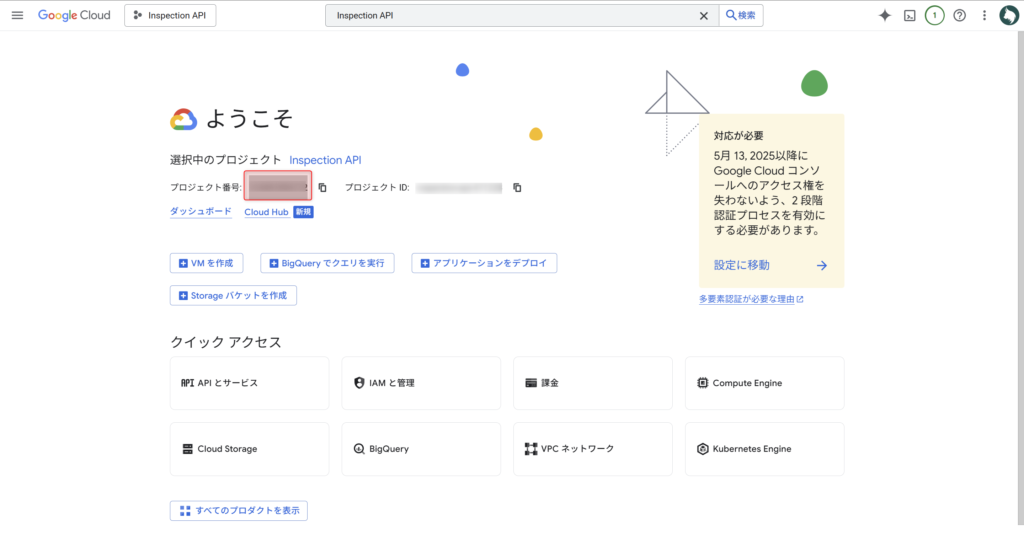Screen dimensions: 1024x535
Task: Click the user account avatar
Action: click(1008, 16)
